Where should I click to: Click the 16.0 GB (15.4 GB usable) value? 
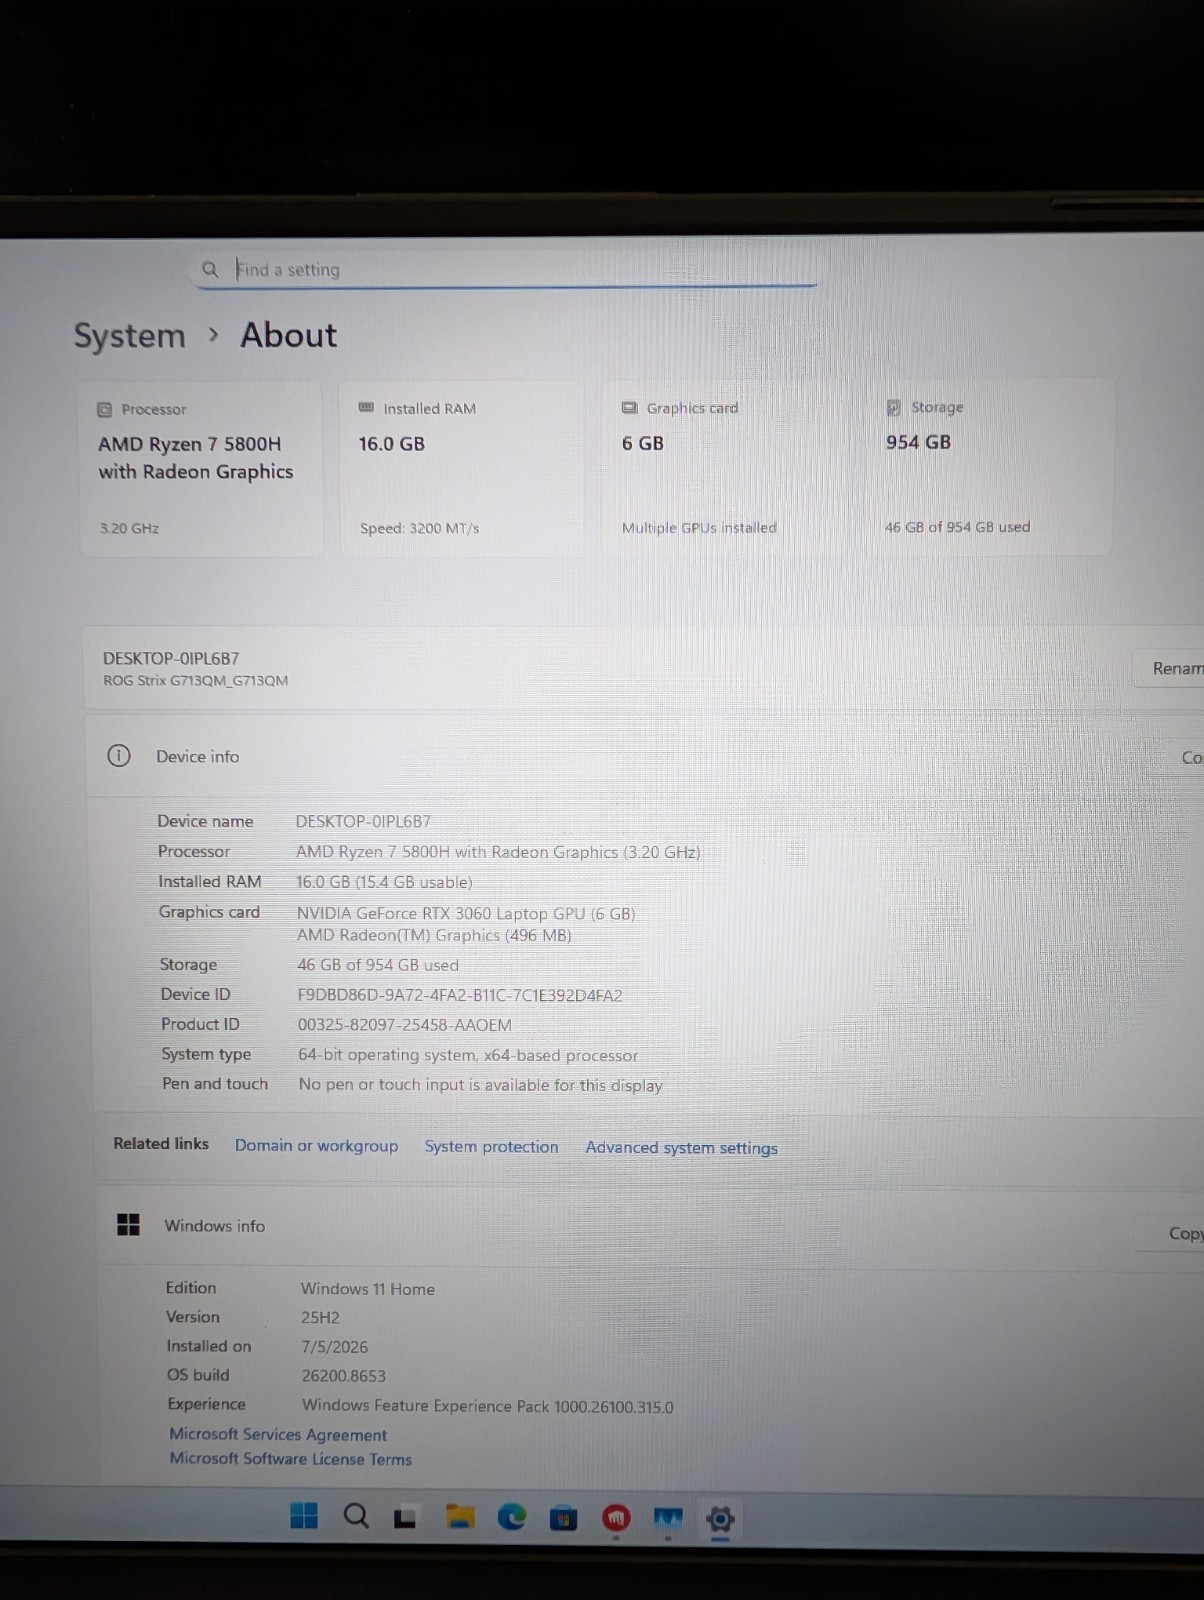tap(384, 882)
